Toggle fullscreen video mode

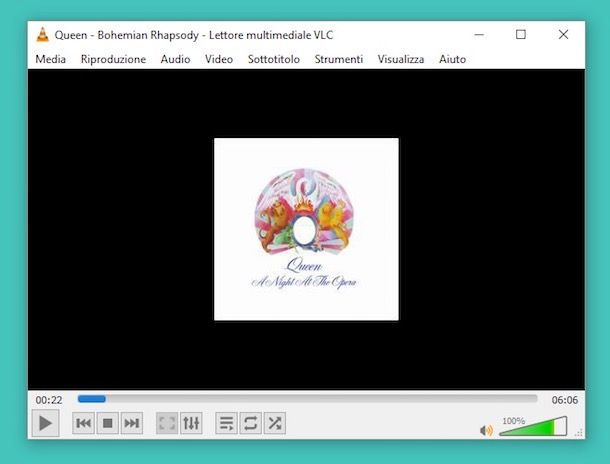click(x=167, y=423)
